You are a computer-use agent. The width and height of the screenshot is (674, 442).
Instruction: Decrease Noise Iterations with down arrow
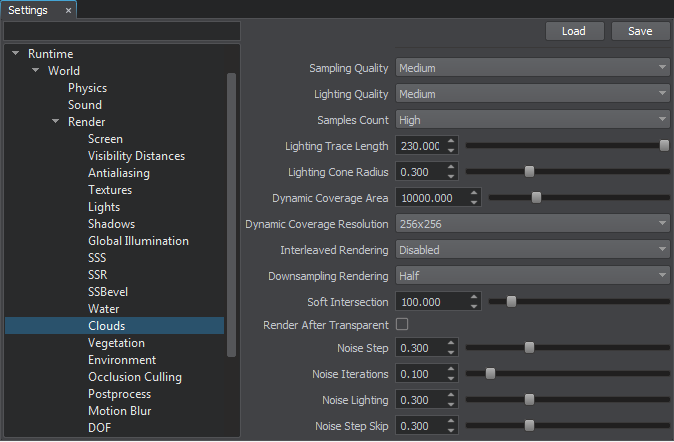click(x=451, y=379)
